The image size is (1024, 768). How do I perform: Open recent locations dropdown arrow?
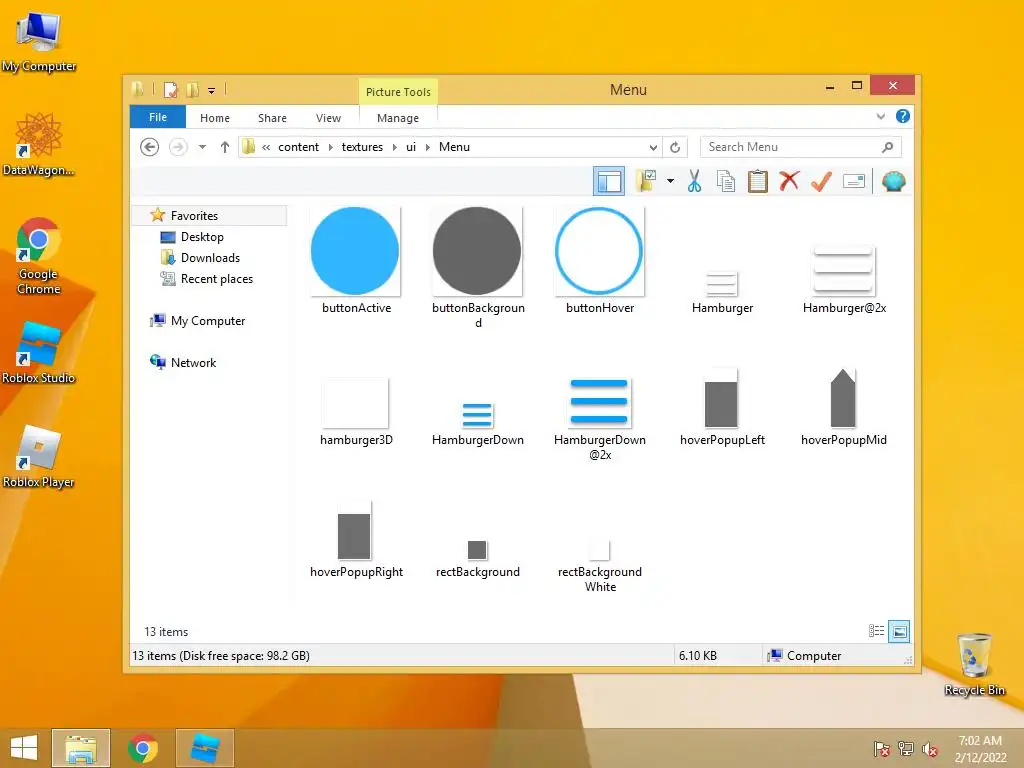click(x=202, y=147)
